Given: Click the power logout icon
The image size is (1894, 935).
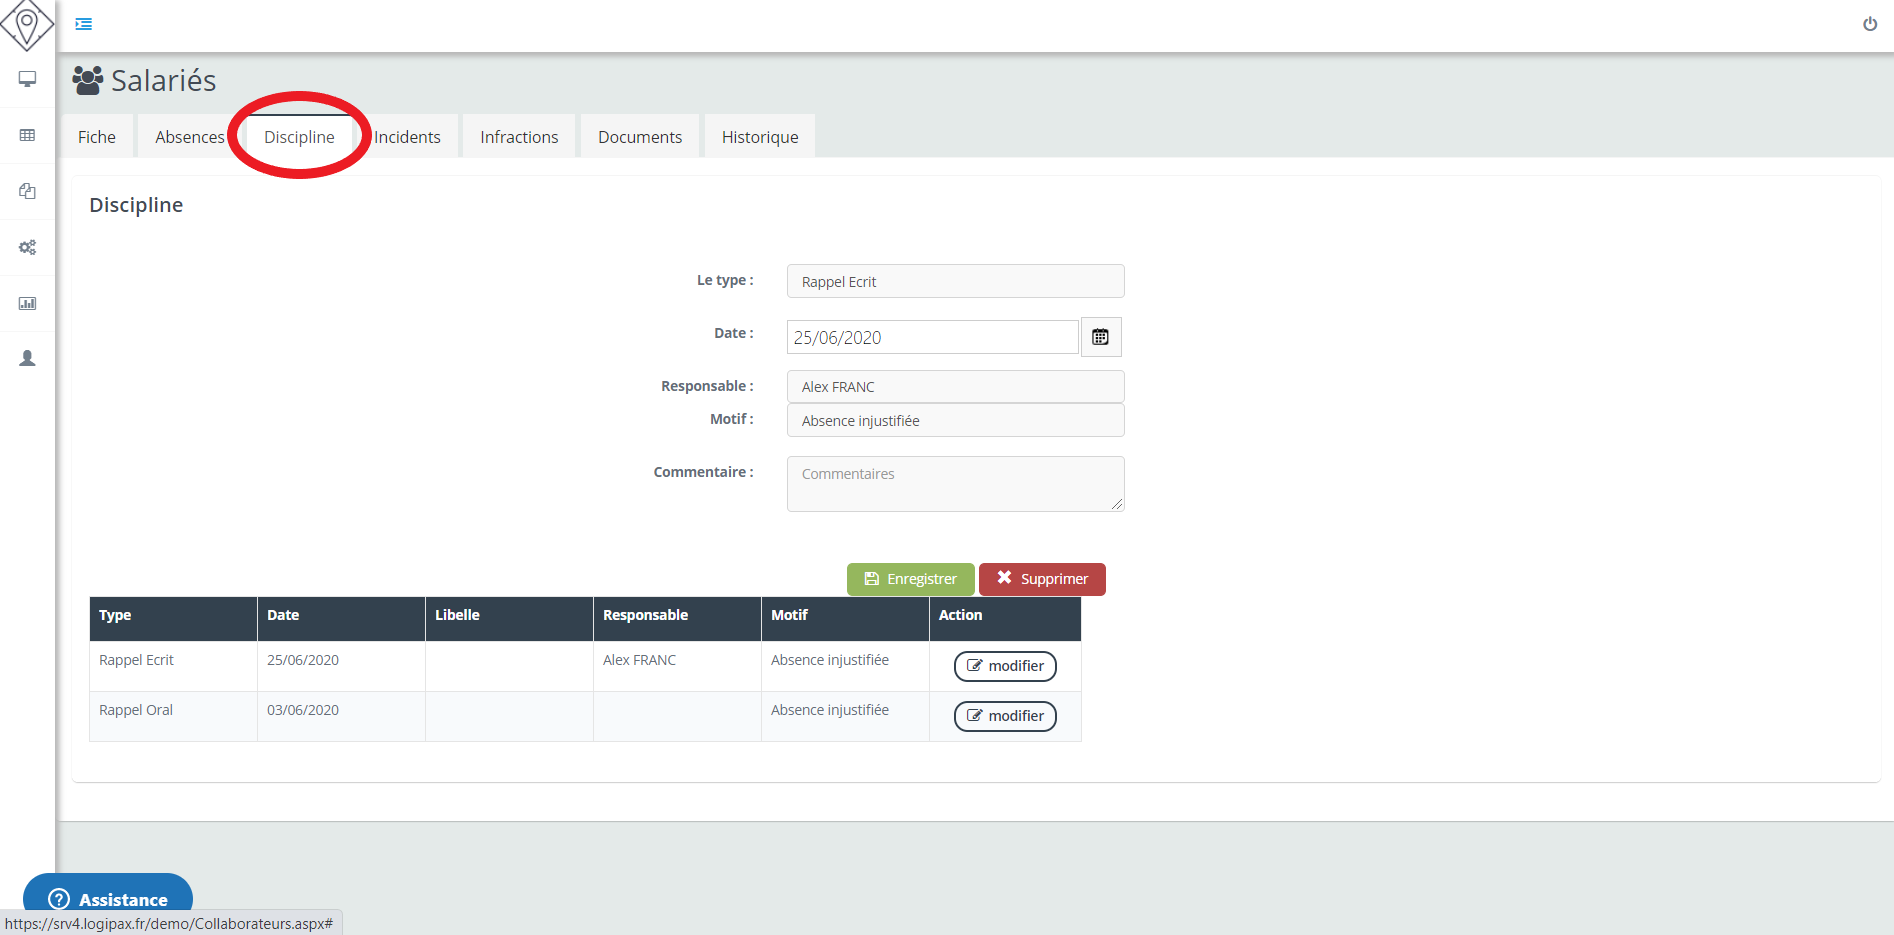Looking at the screenshot, I should tap(1869, 24).
